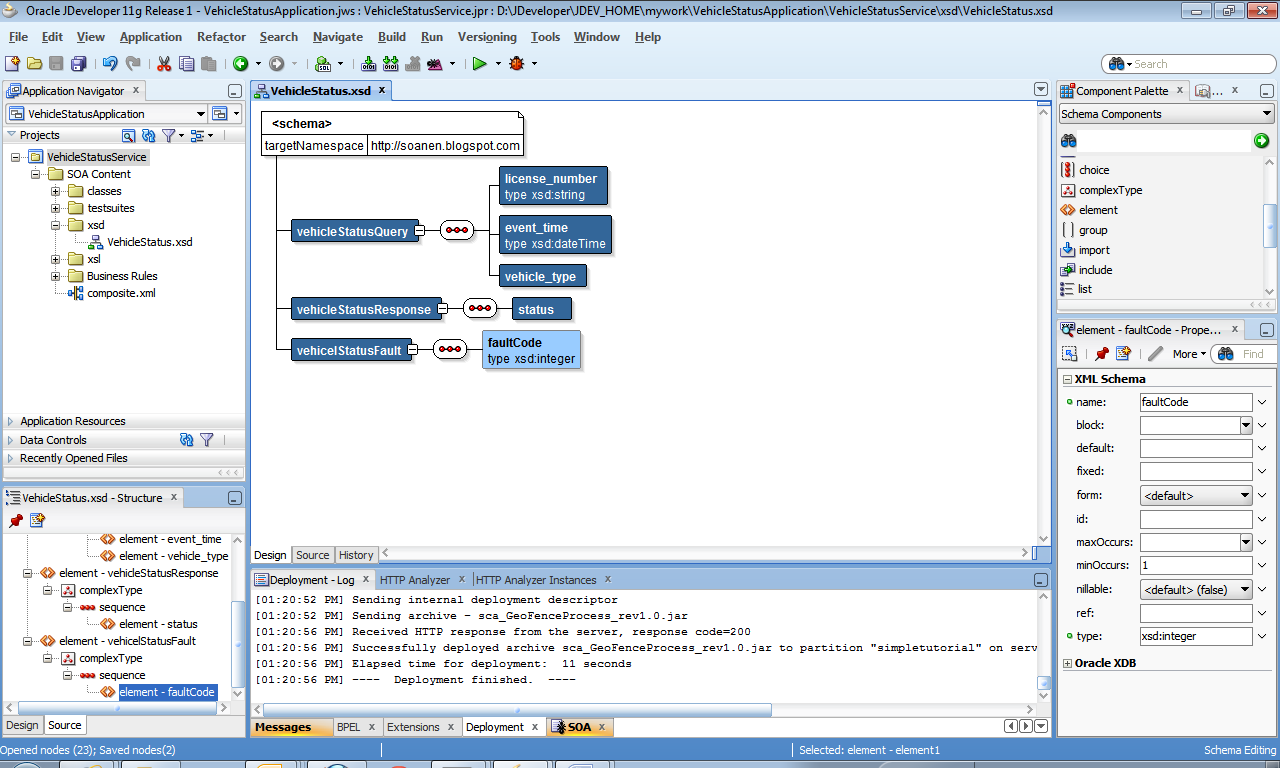
Task: Collapse the XML Schema properties section
Action: click(1067, 379)
